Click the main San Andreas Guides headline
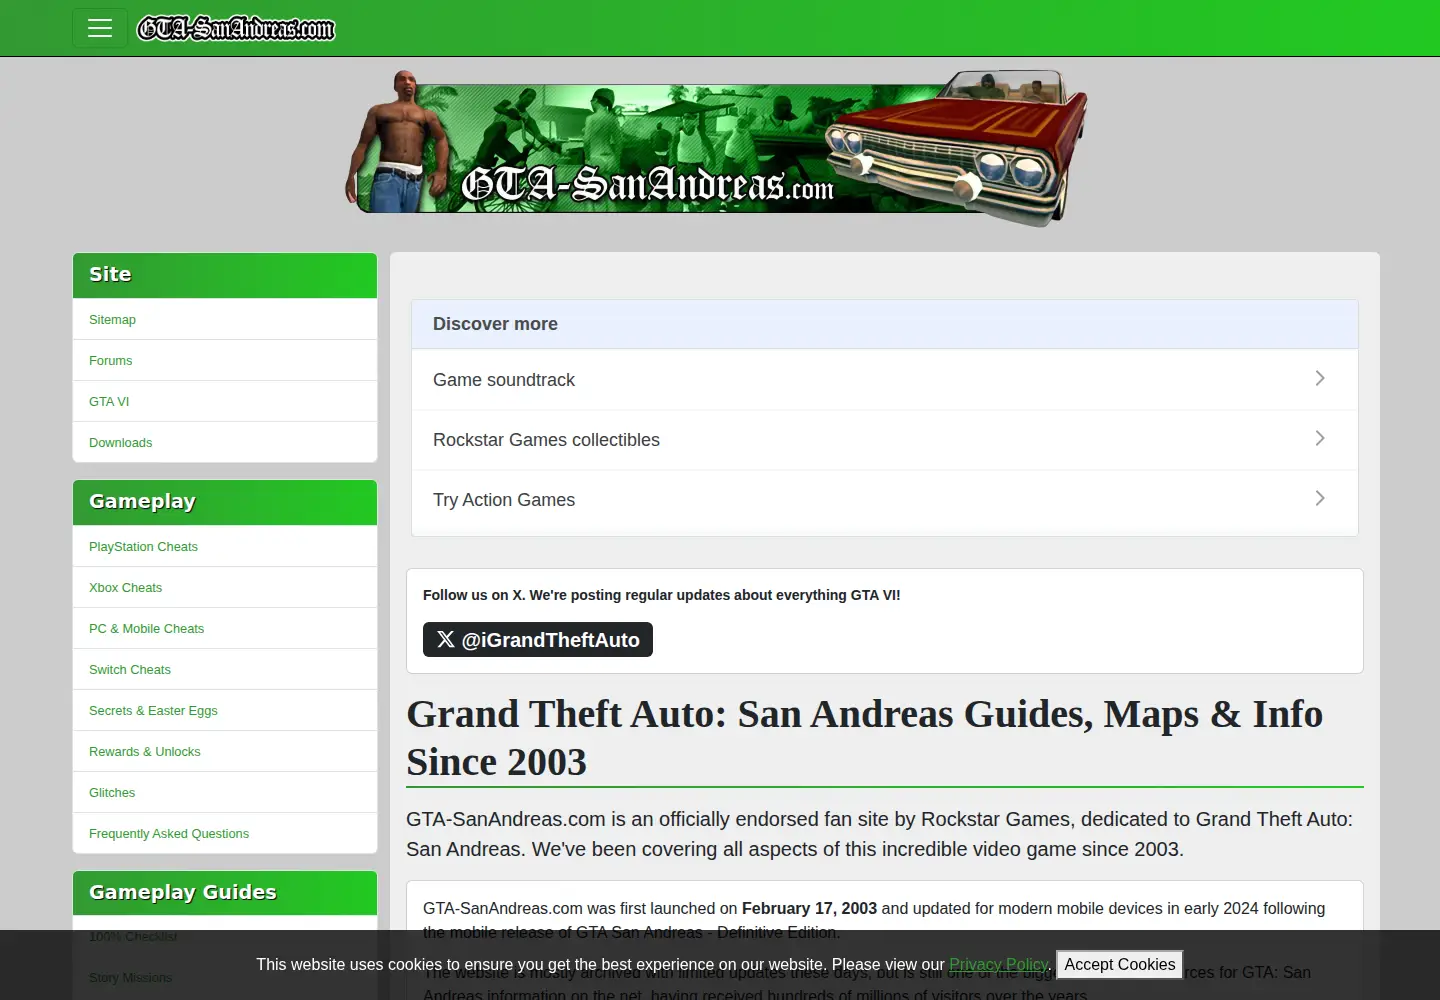 (864, 738)
